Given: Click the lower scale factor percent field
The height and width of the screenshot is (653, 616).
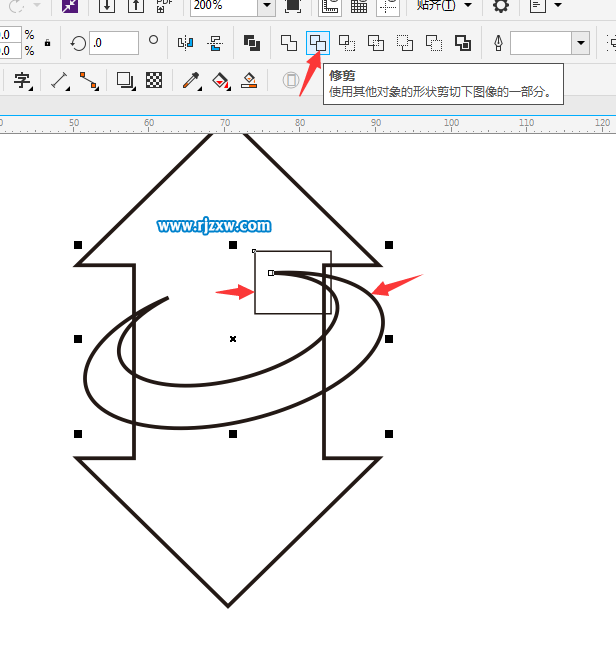Looking at the screenshot, I should [x=10, y=51].
